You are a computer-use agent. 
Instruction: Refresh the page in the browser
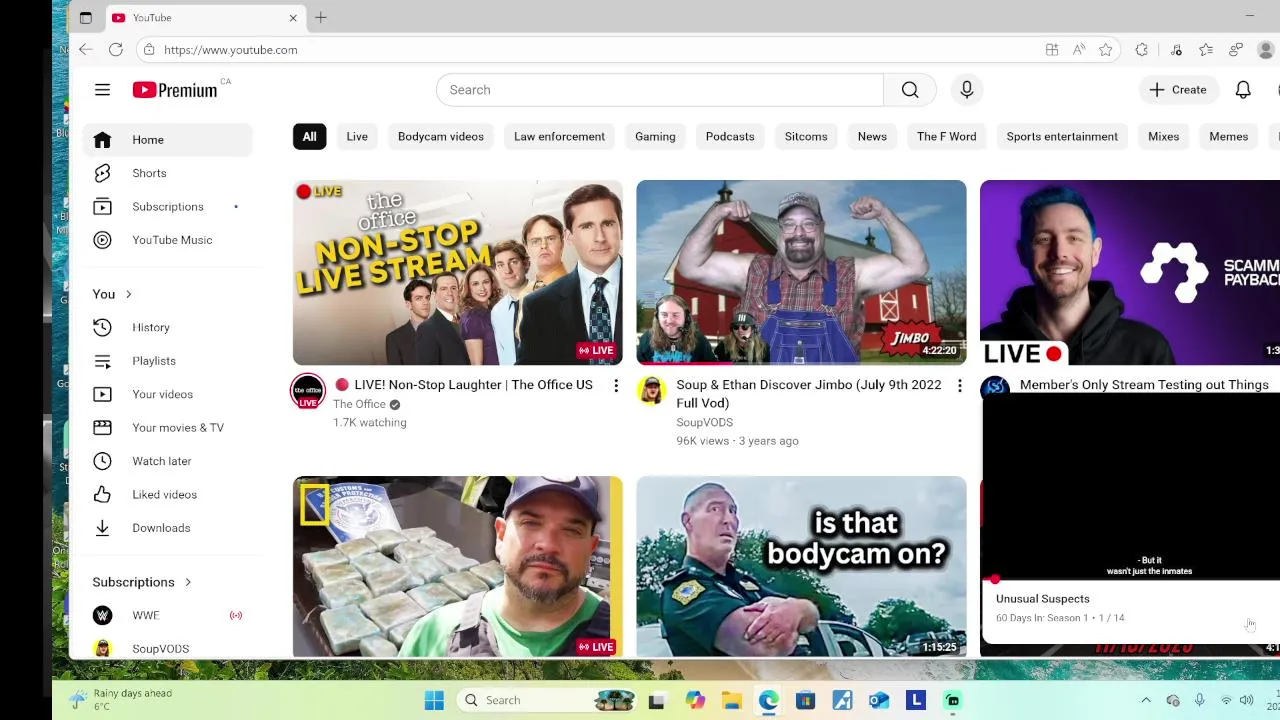pos(116,49)
